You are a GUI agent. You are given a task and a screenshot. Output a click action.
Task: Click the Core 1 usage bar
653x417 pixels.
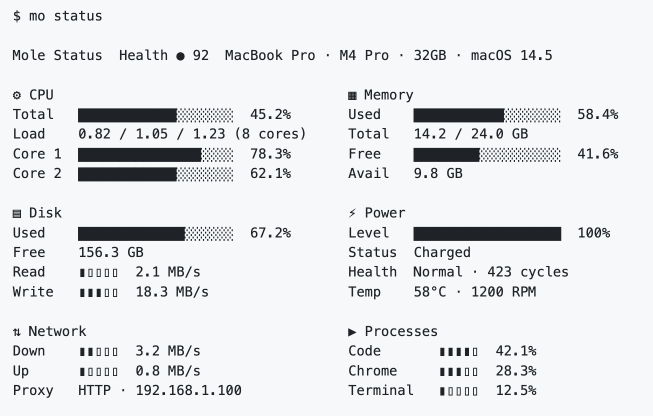pos(155,154)
